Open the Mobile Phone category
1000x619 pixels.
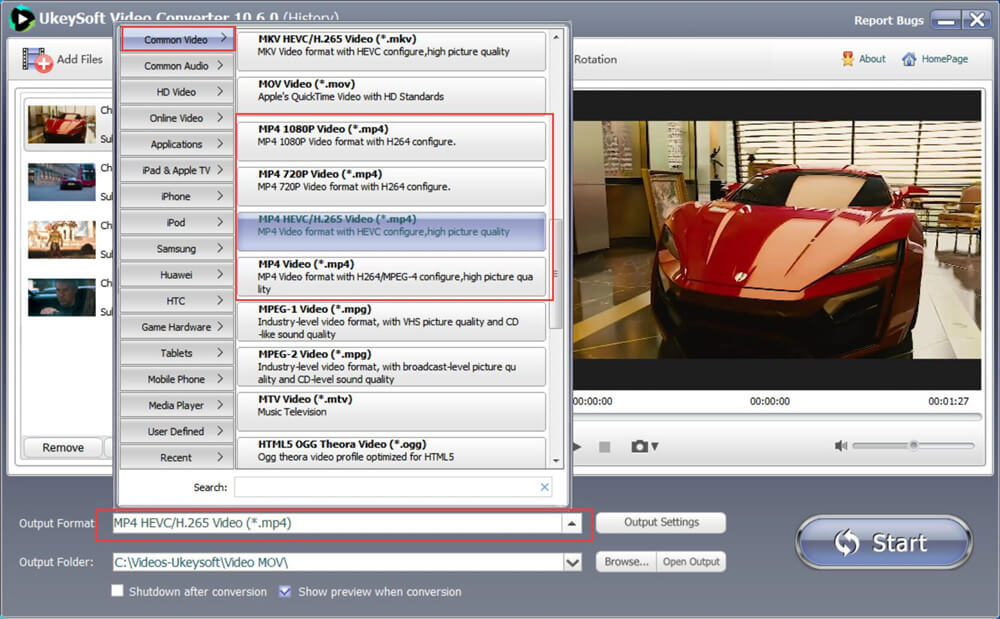click(177, 379)
